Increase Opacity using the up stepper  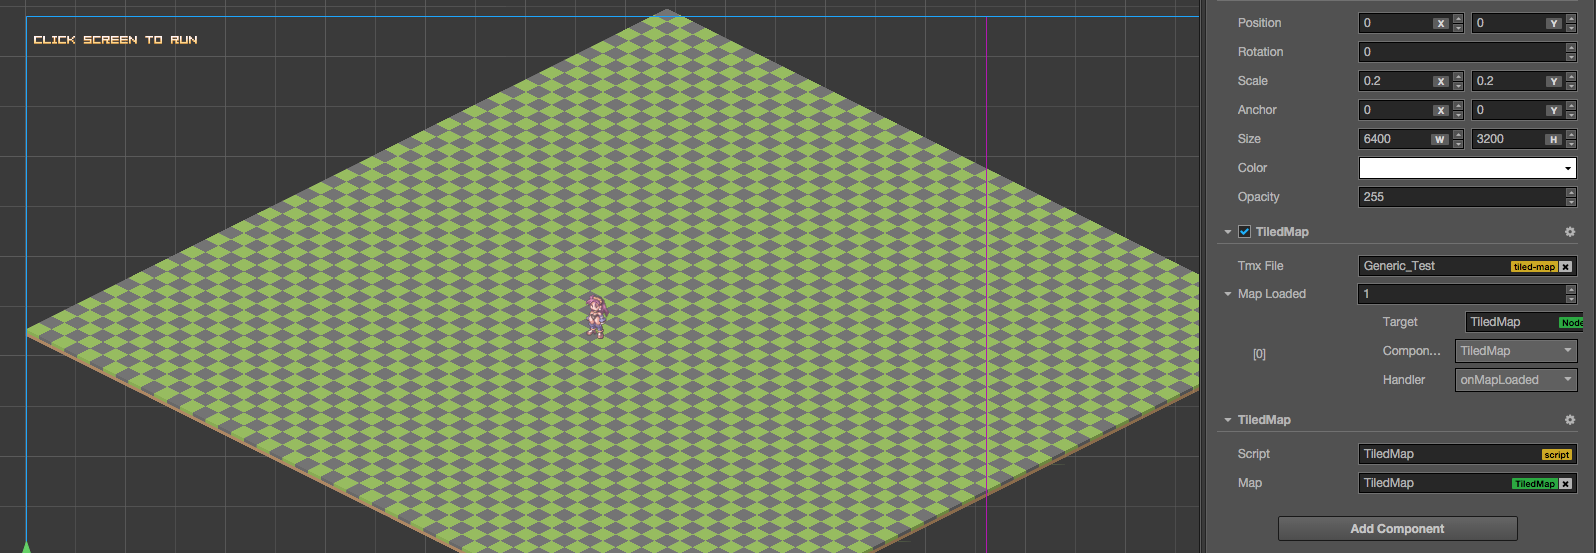[1571, 192]
